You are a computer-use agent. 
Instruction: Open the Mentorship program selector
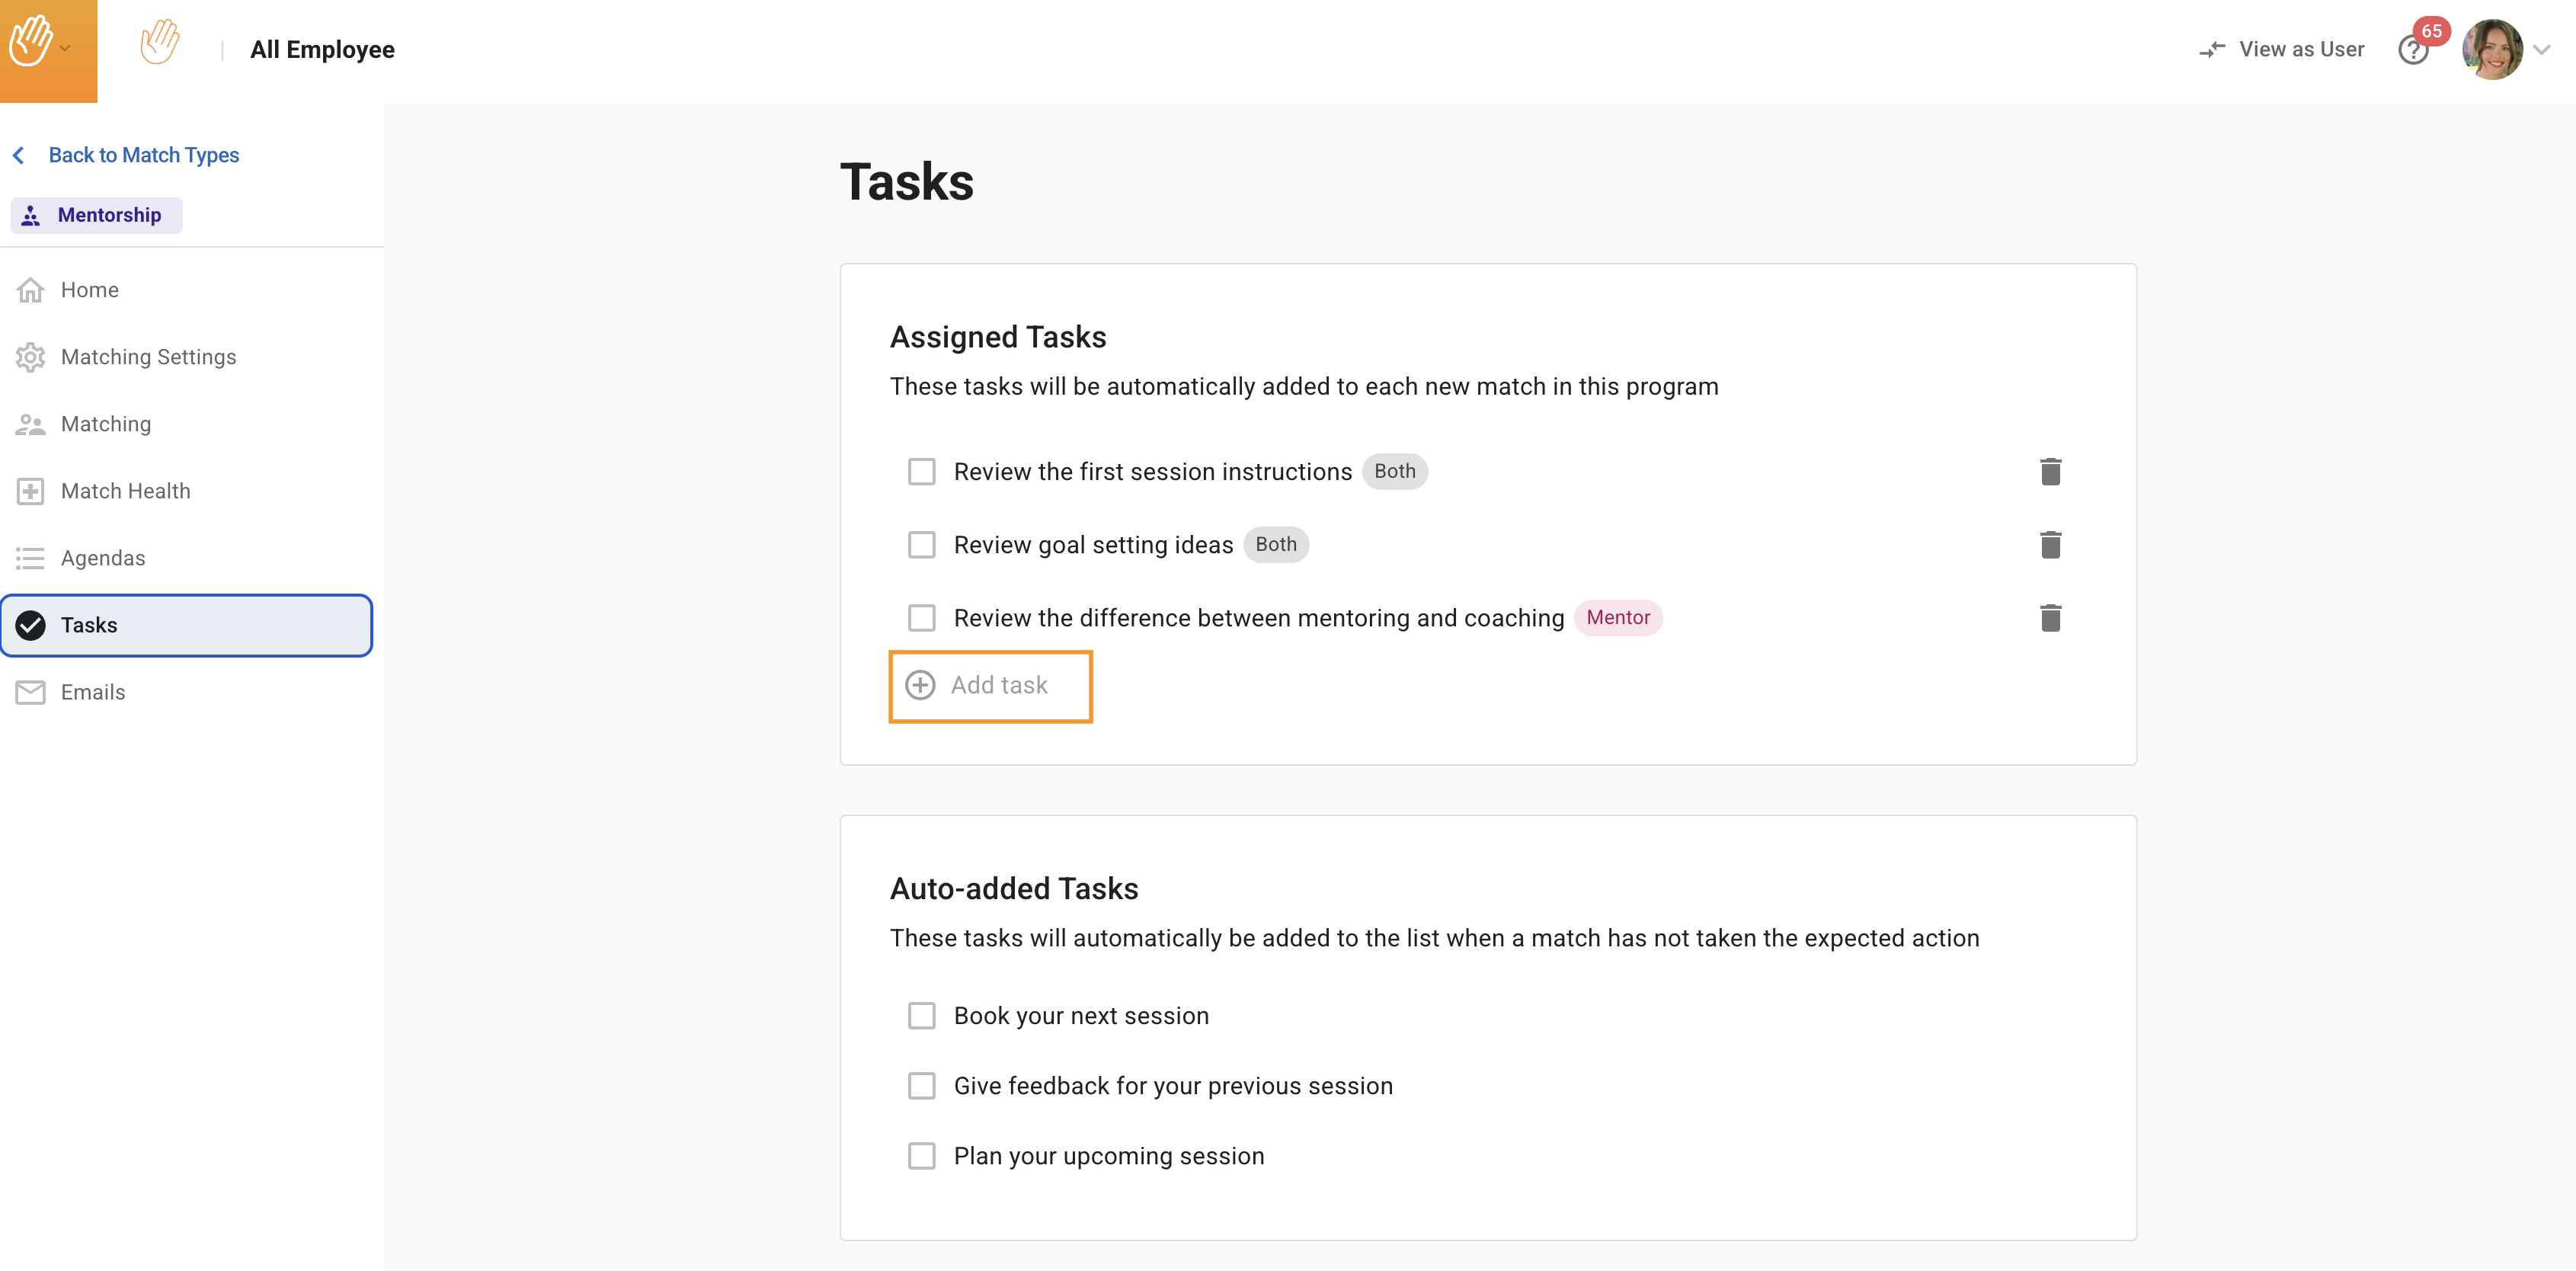click(97, 215)
